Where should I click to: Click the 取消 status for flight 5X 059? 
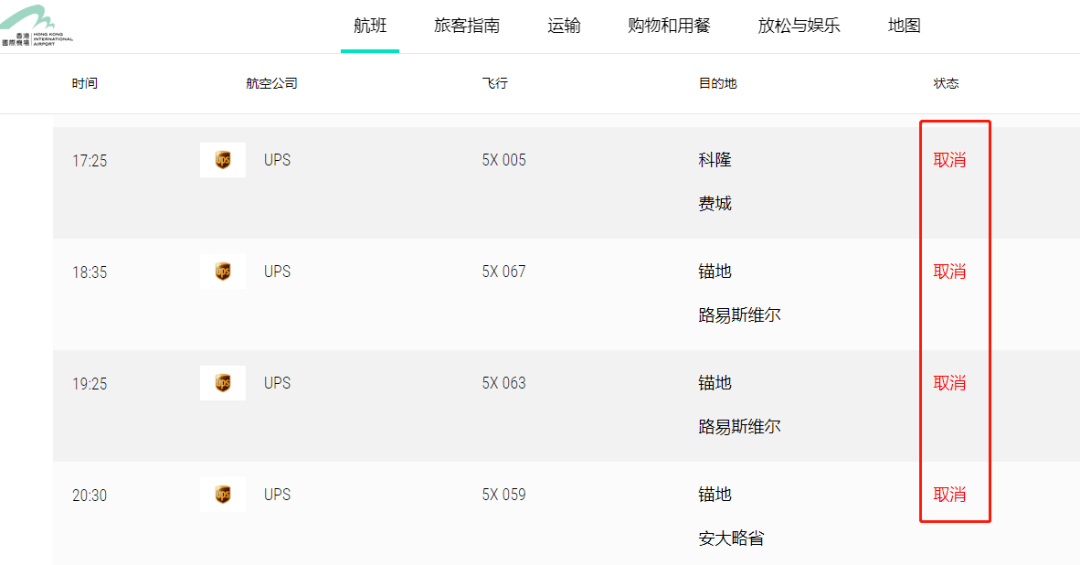tap(949, 495)
